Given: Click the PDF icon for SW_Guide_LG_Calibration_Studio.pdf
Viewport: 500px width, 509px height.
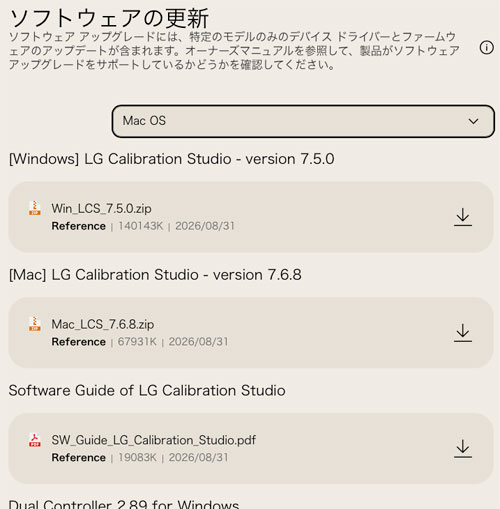Looking at the screenshot, I should (35, 440).
